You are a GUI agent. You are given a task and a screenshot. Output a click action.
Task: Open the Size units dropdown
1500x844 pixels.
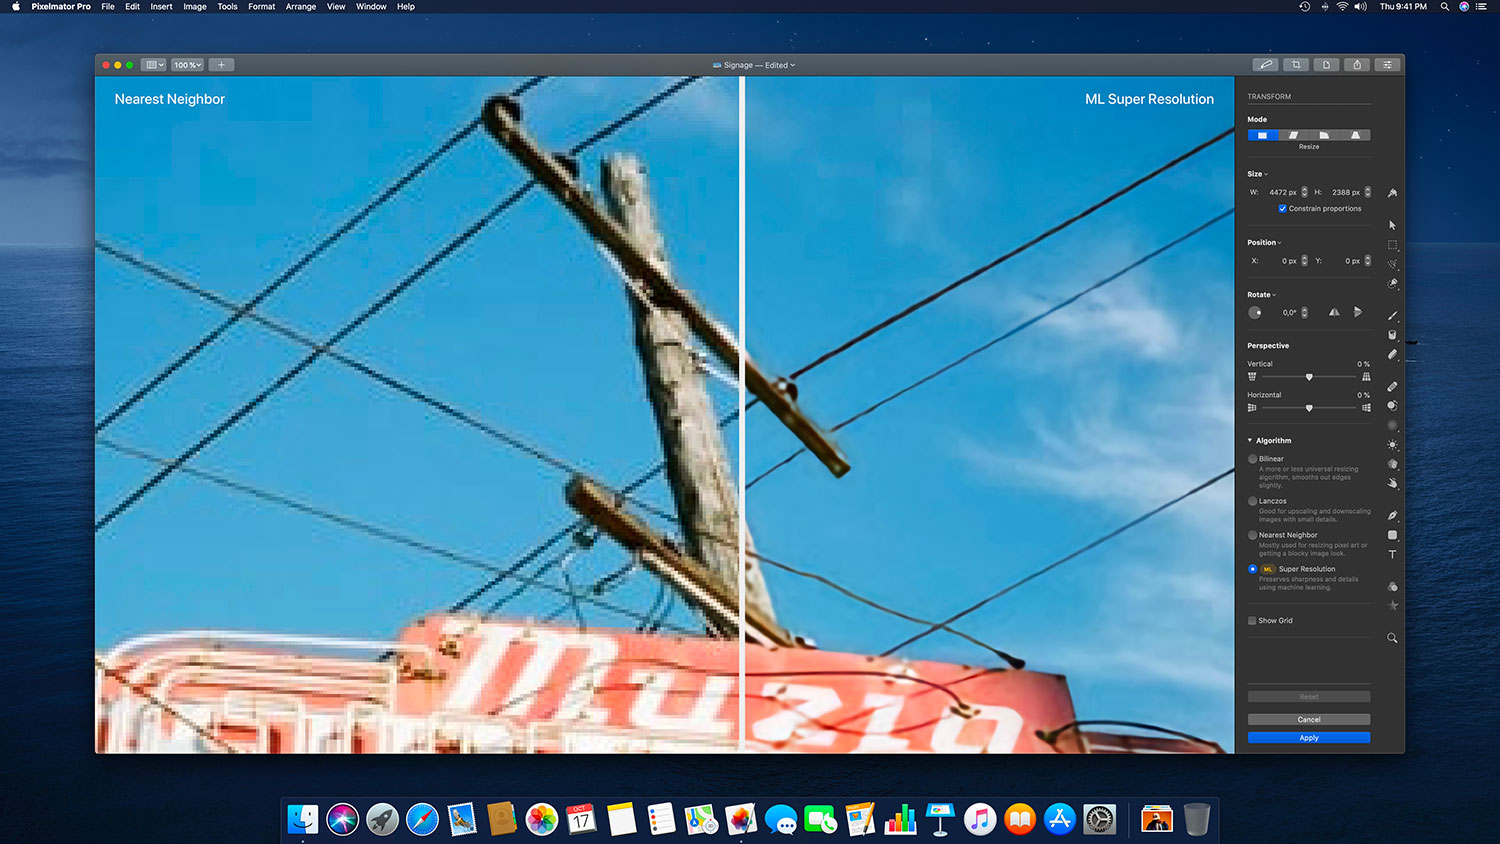coord(1257,174)
